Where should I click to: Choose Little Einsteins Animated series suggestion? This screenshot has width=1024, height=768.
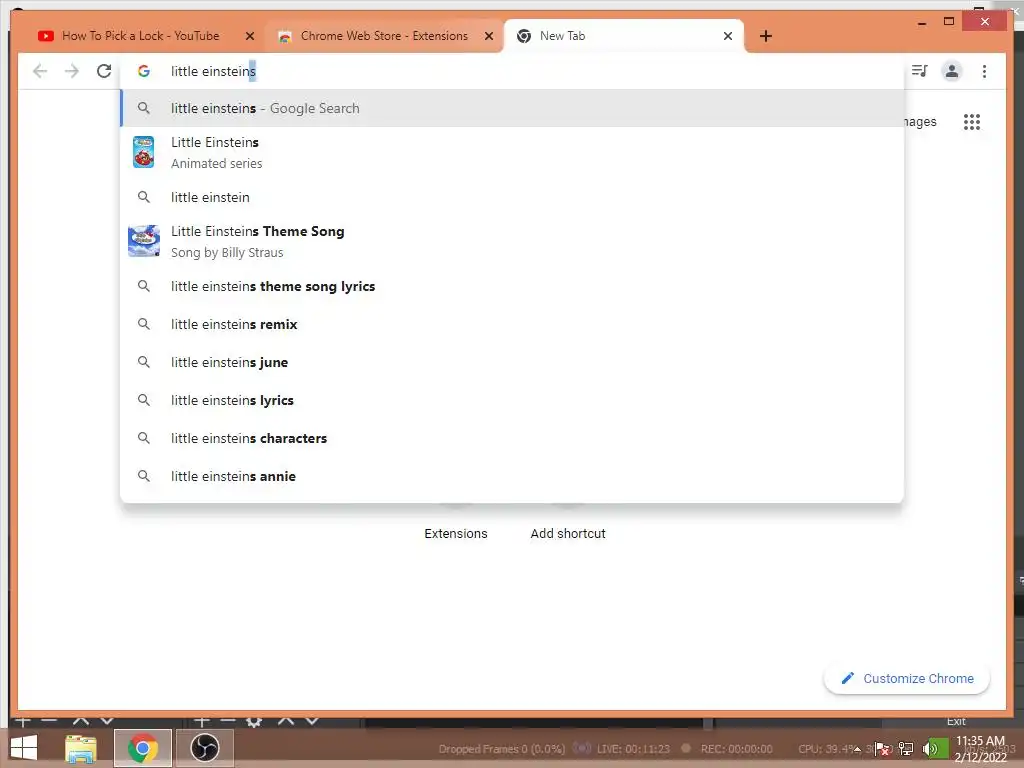(512, 152)
